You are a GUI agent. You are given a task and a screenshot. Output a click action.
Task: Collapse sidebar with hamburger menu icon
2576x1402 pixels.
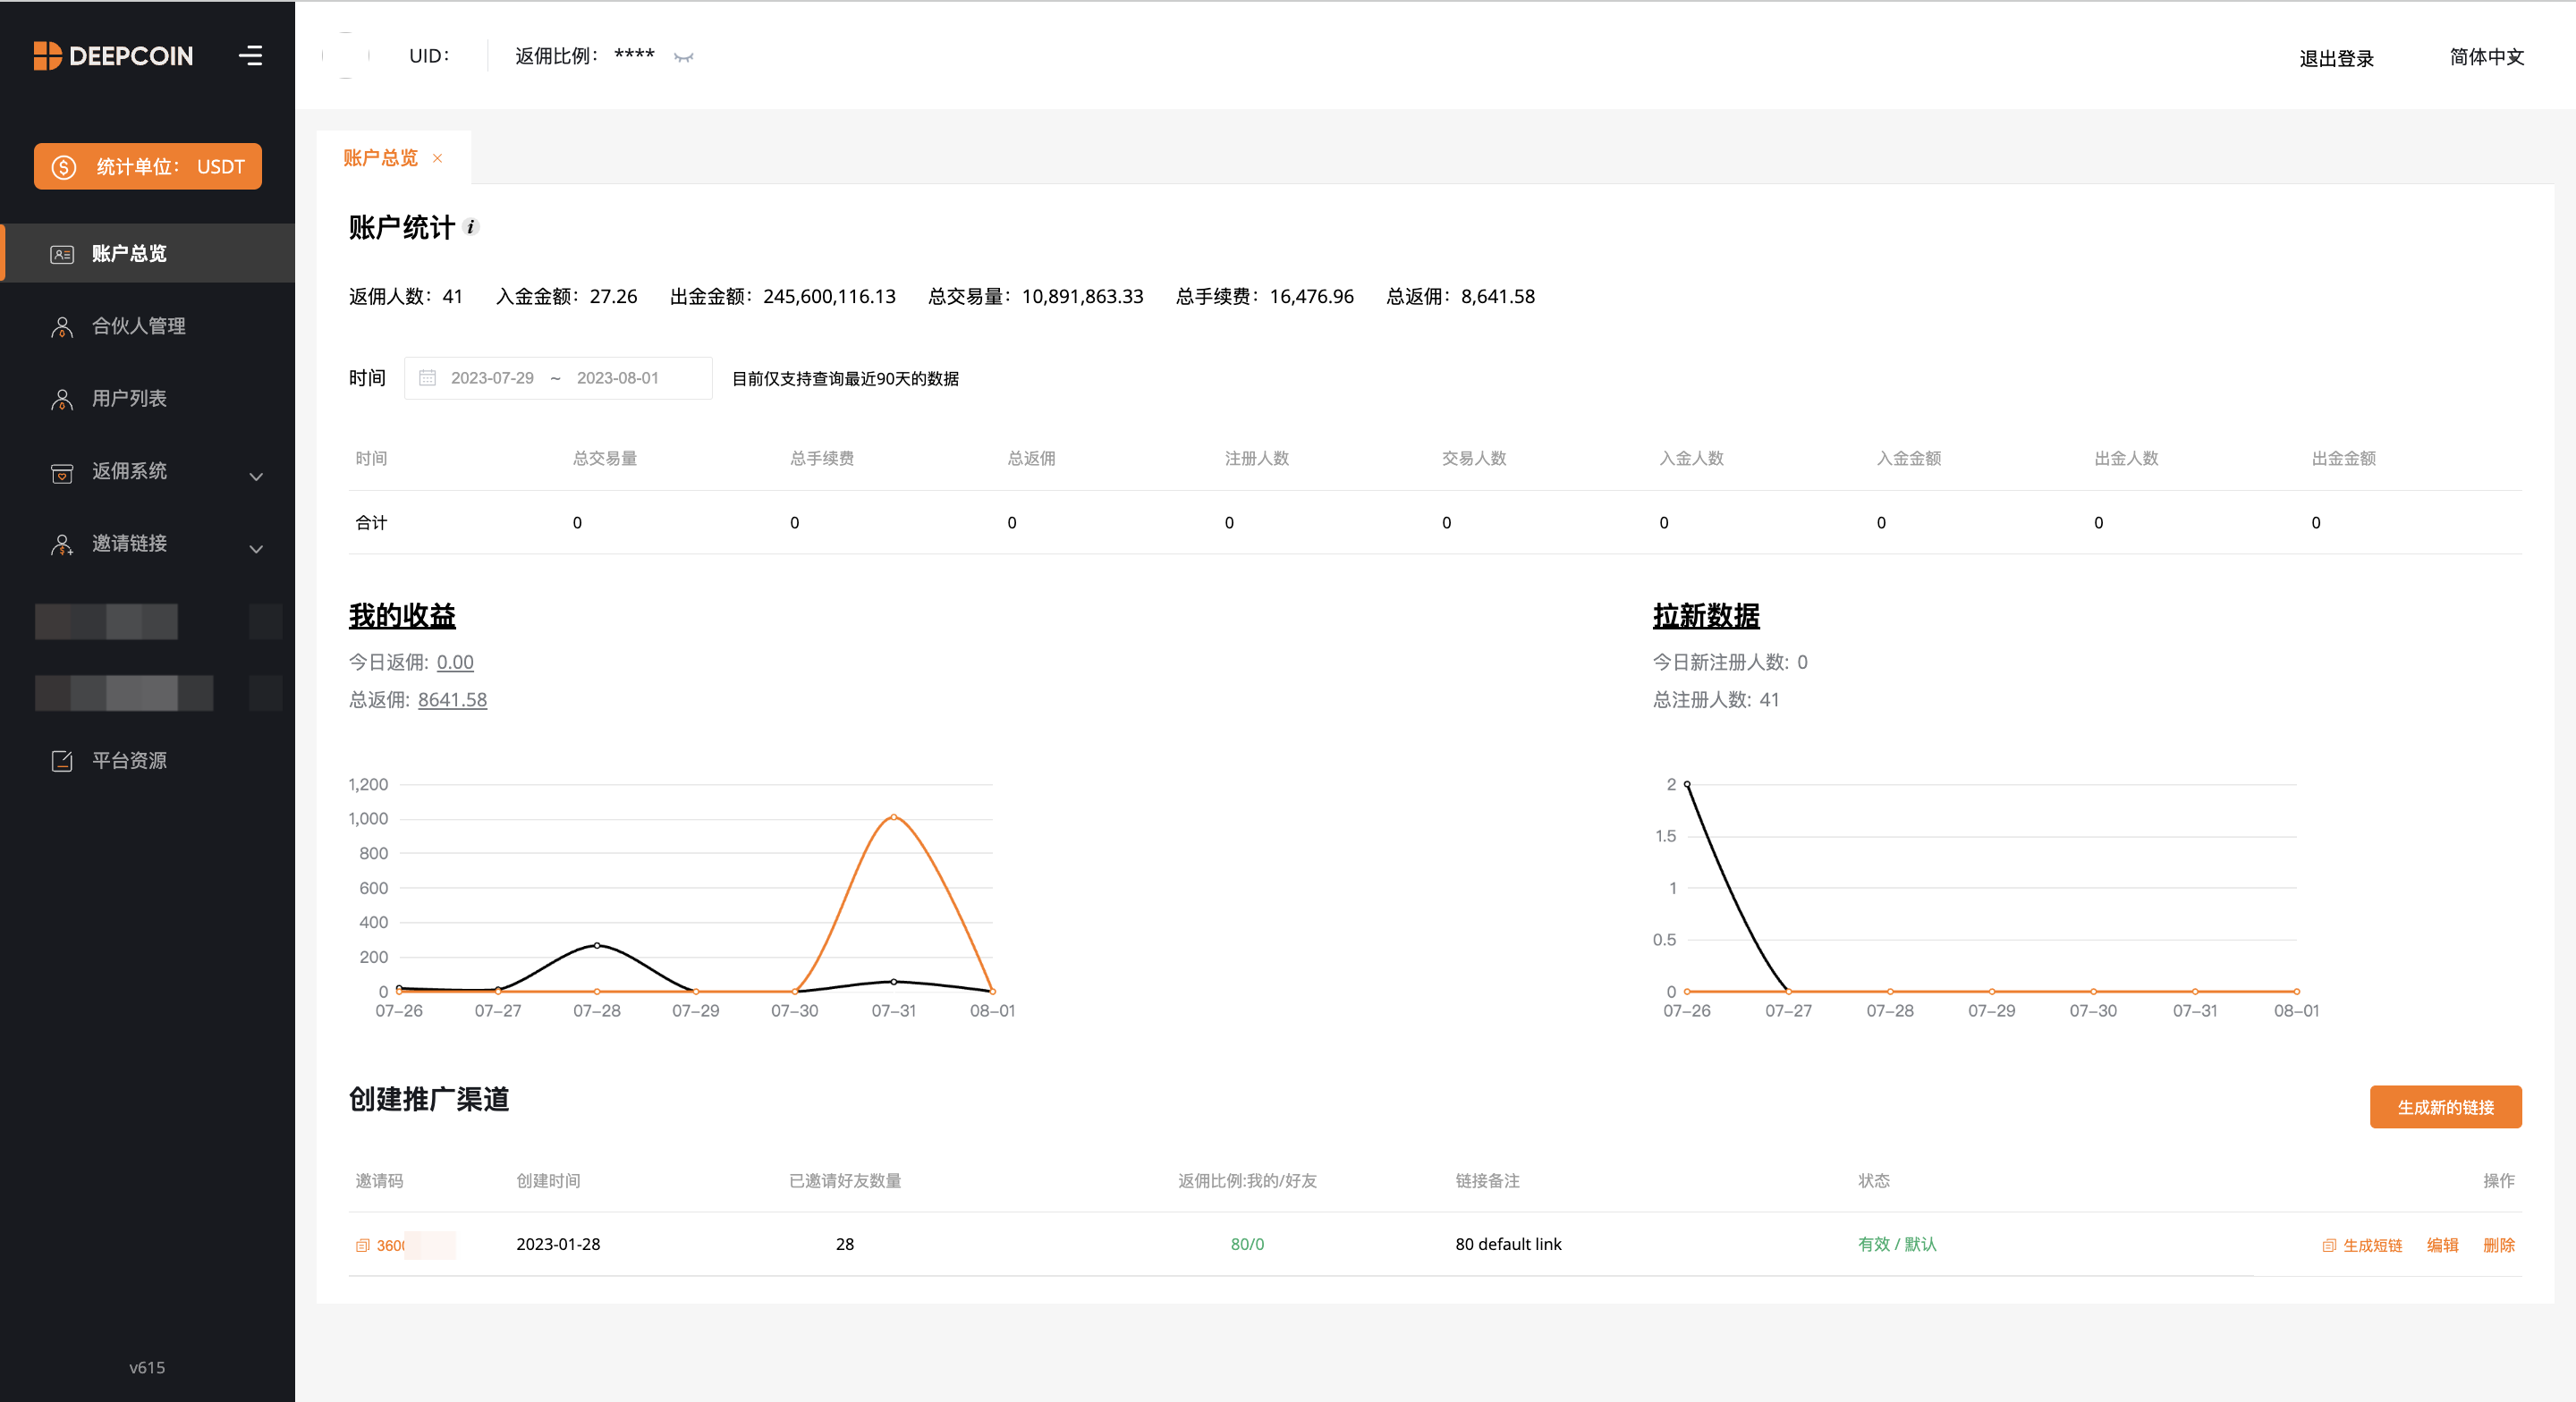click(251, 56)
